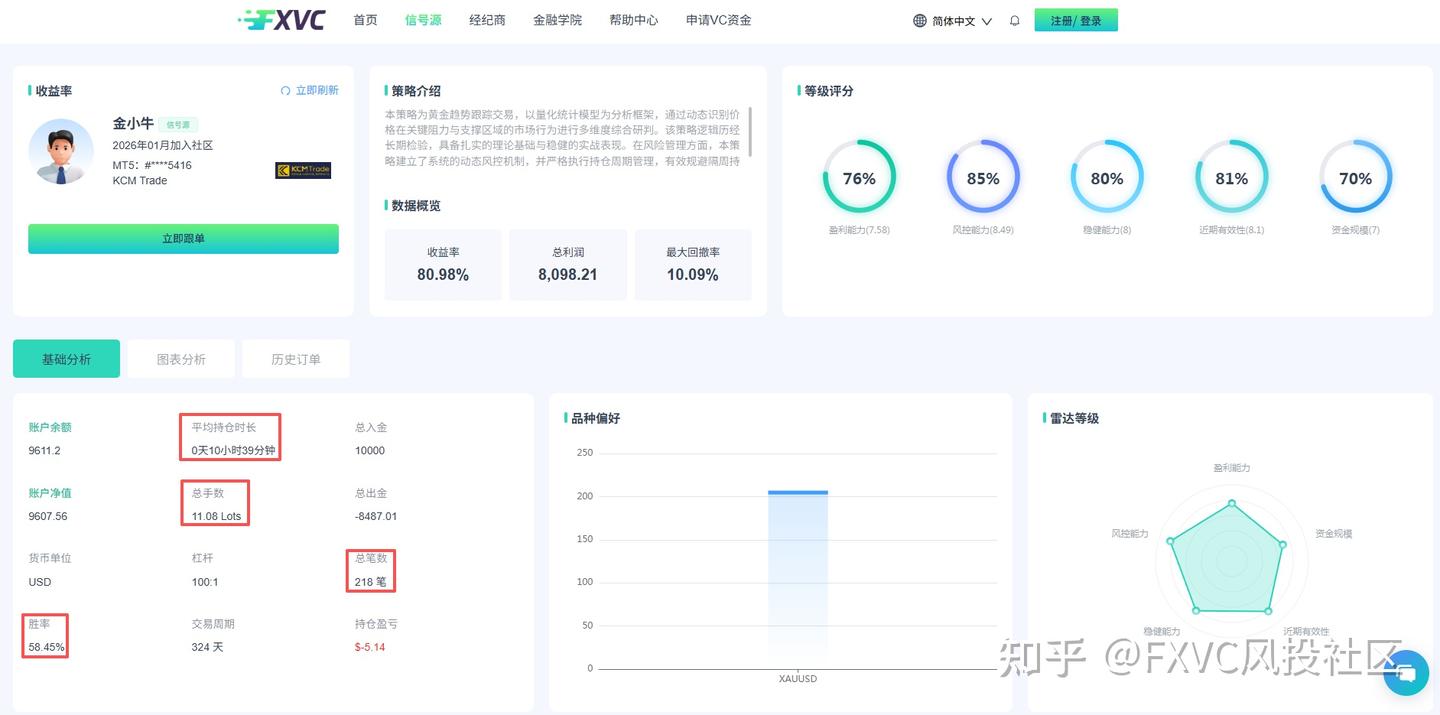Image resolution: width=1440 pixels, height=715 pixels.
Task: Open the notification bell
Action: click(1014, 20)
